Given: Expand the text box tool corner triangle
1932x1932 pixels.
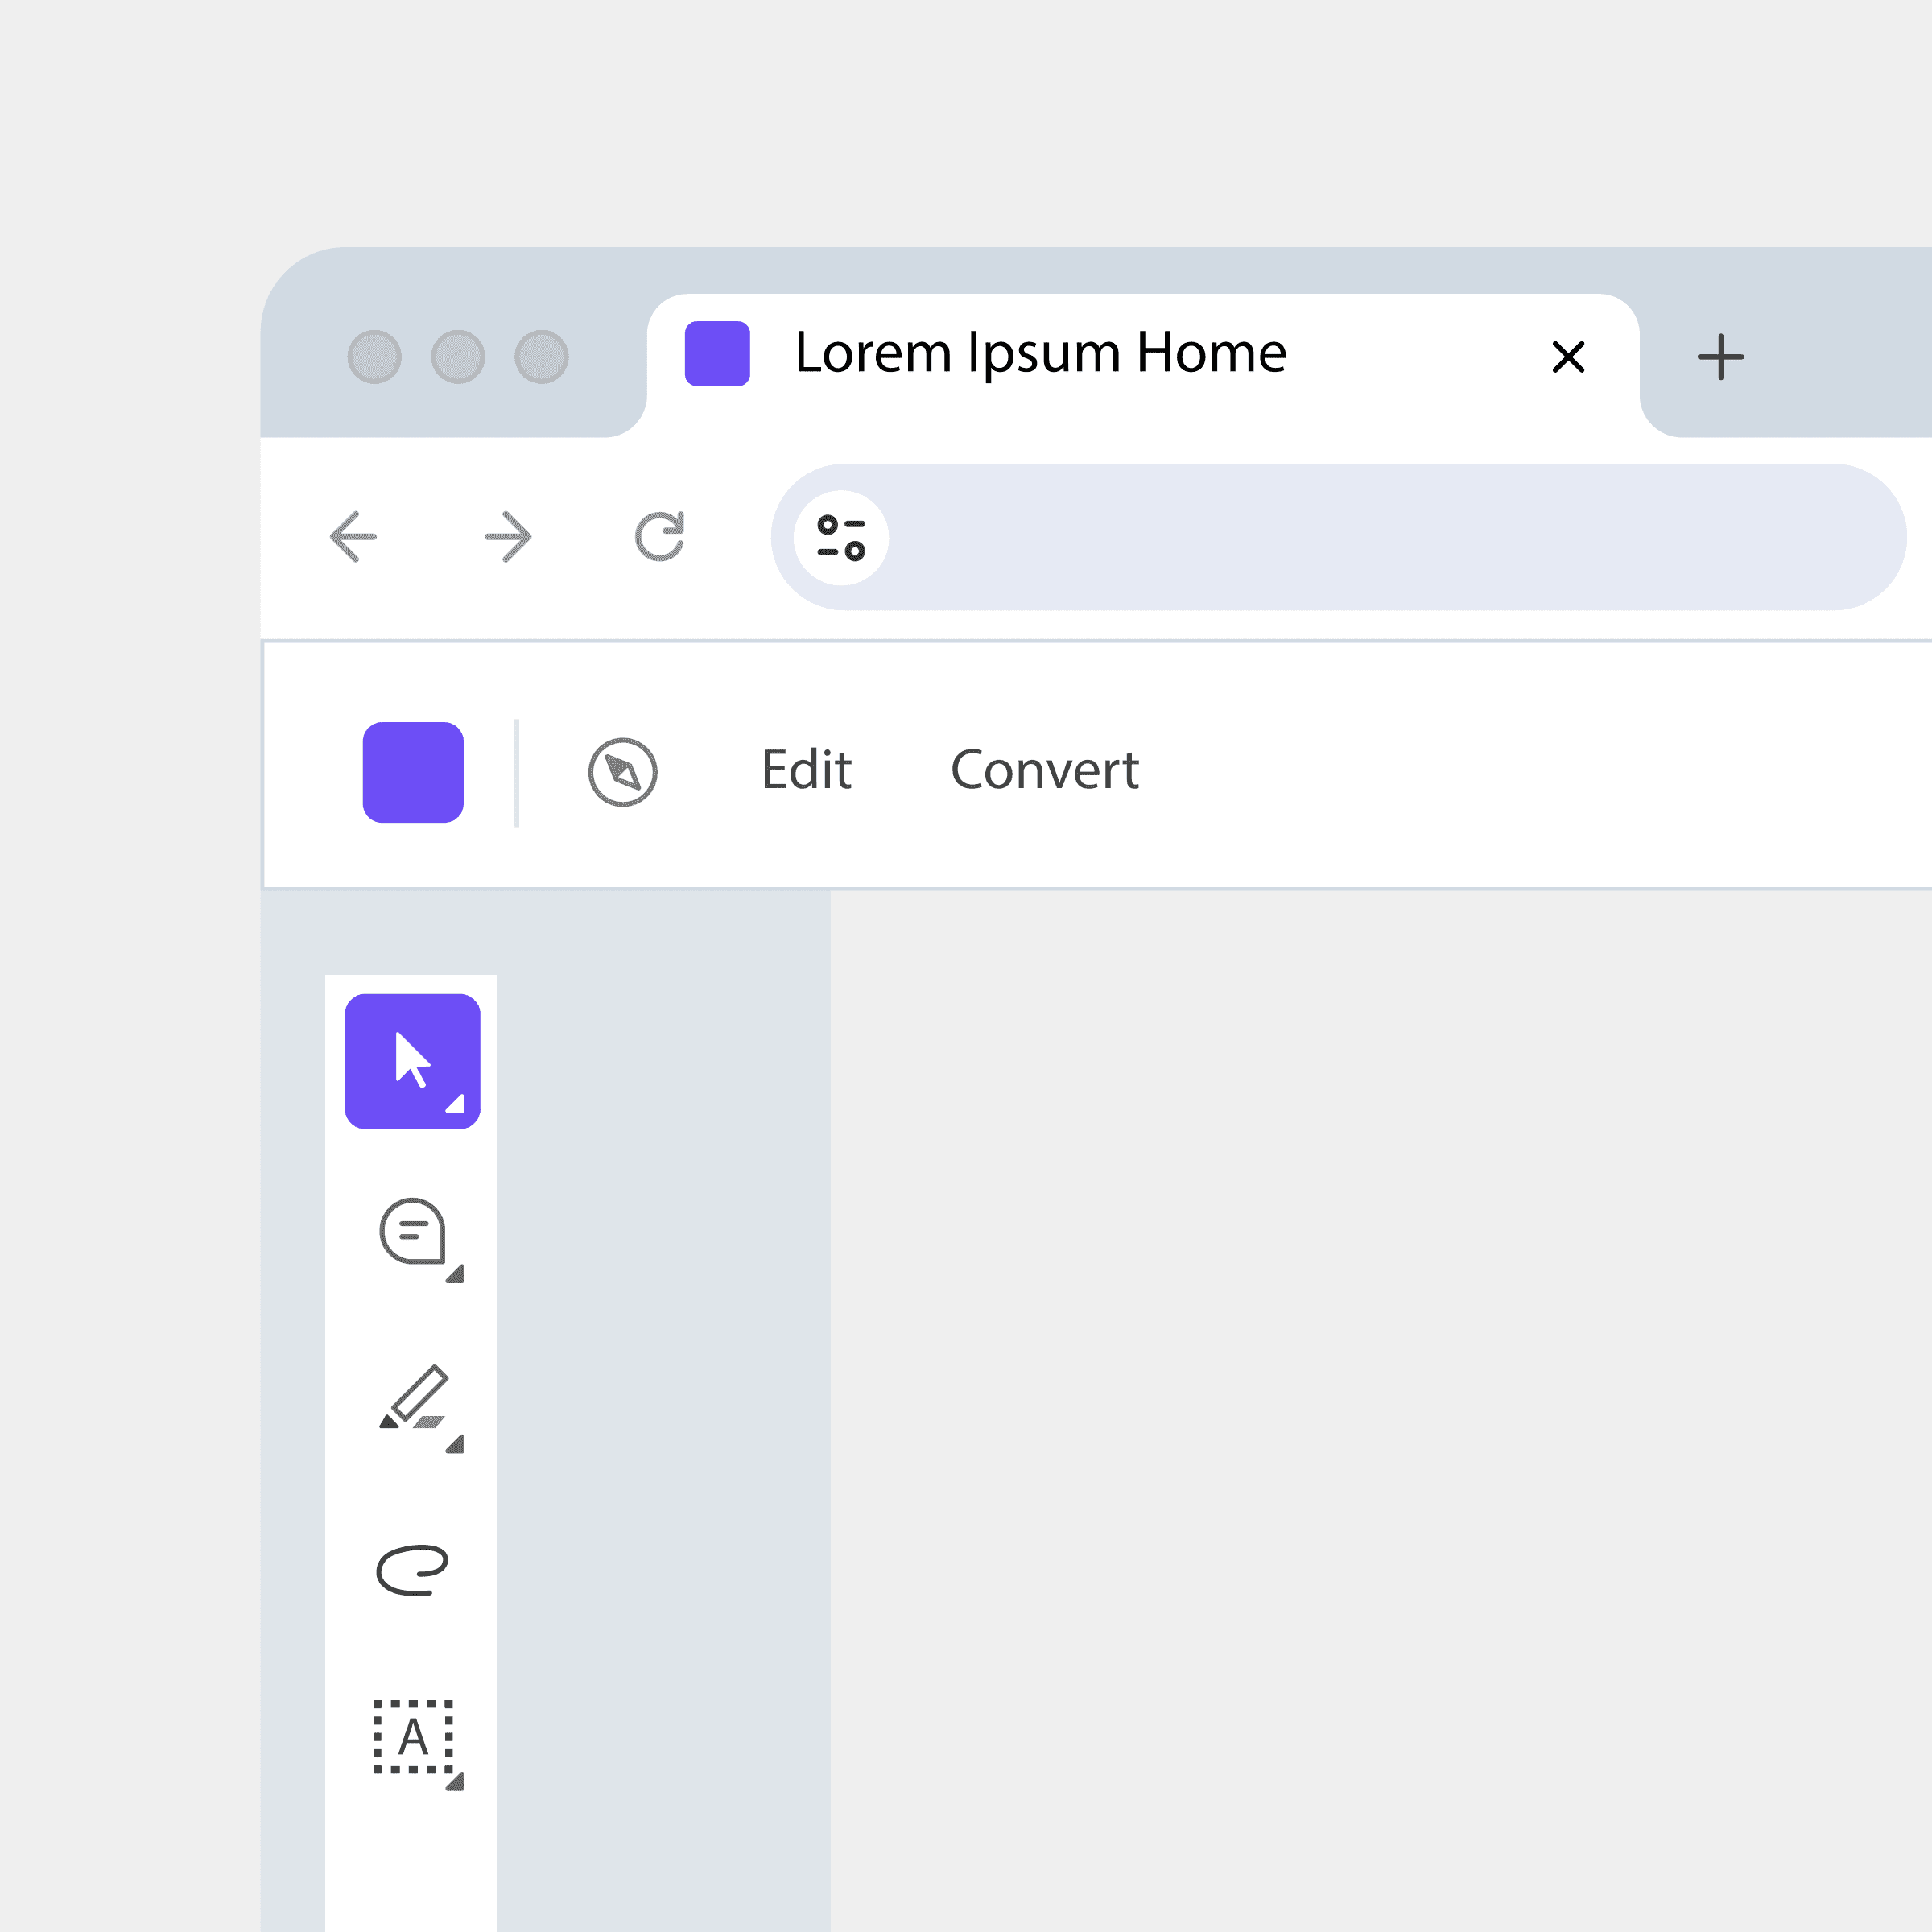Looking at the screenshot, I should click(456, 1782).
